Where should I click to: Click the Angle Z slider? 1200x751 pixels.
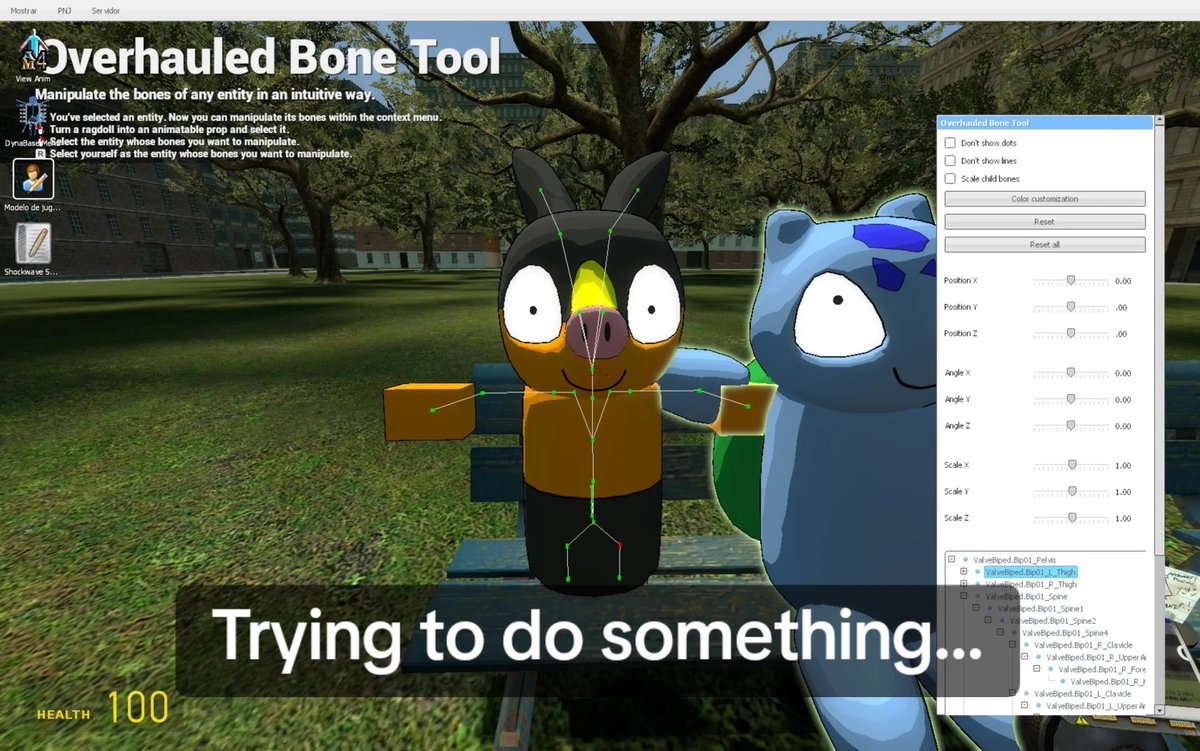1070,426
